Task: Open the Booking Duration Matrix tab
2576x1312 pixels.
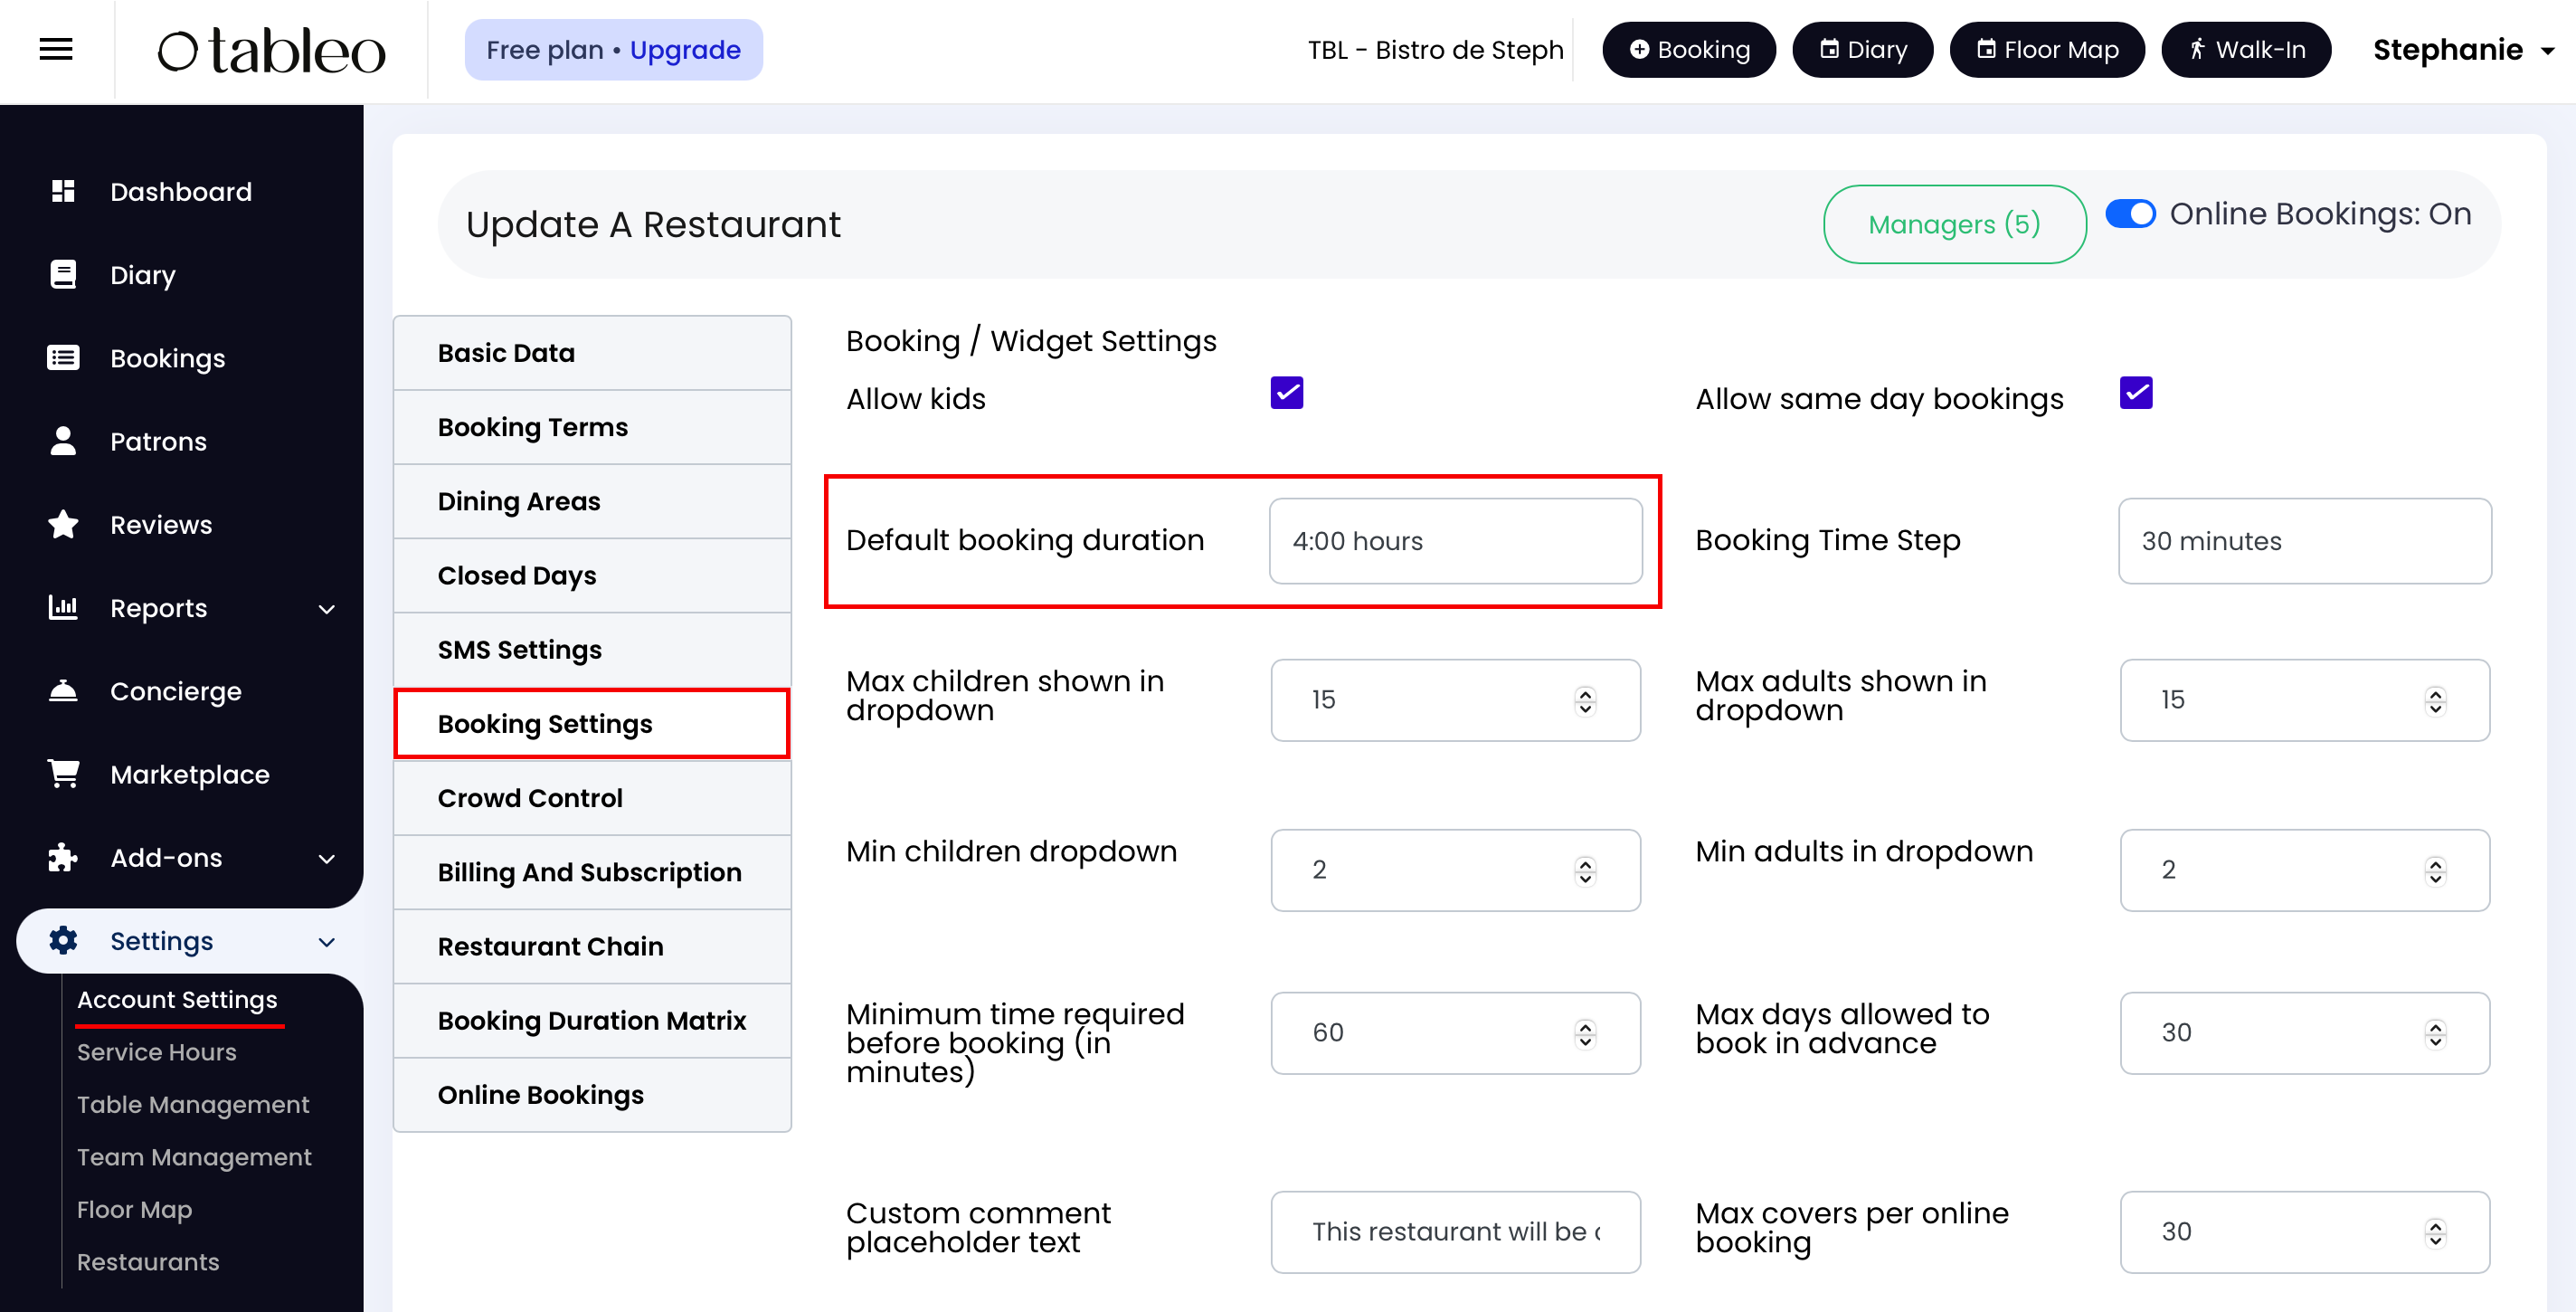Action: [x=591, y=1020]
